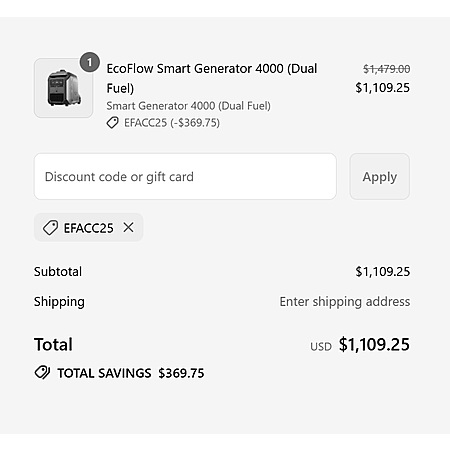This screenshot has height=450, width=450.
Task: Focus the Discount code or gift card field
Action: pyautogui.click(x=185, y=177)
